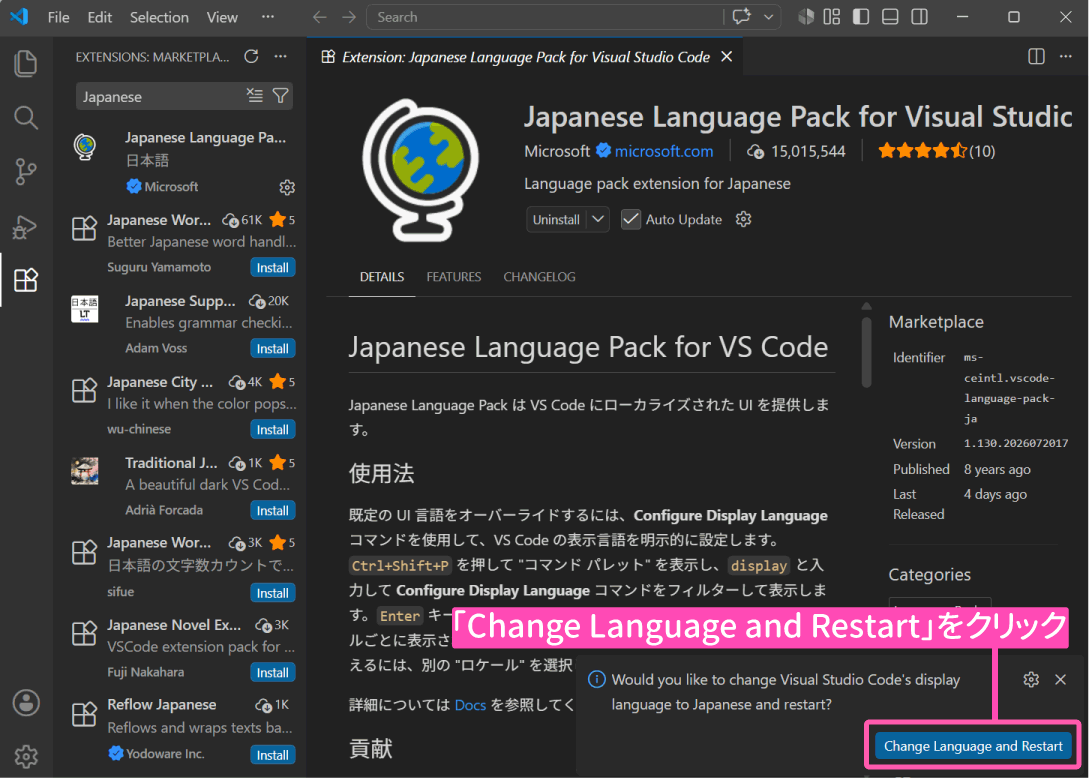Click the Microsoft publisher name in header
This screenshot has width=1089, height=778.
coord(557,151)
